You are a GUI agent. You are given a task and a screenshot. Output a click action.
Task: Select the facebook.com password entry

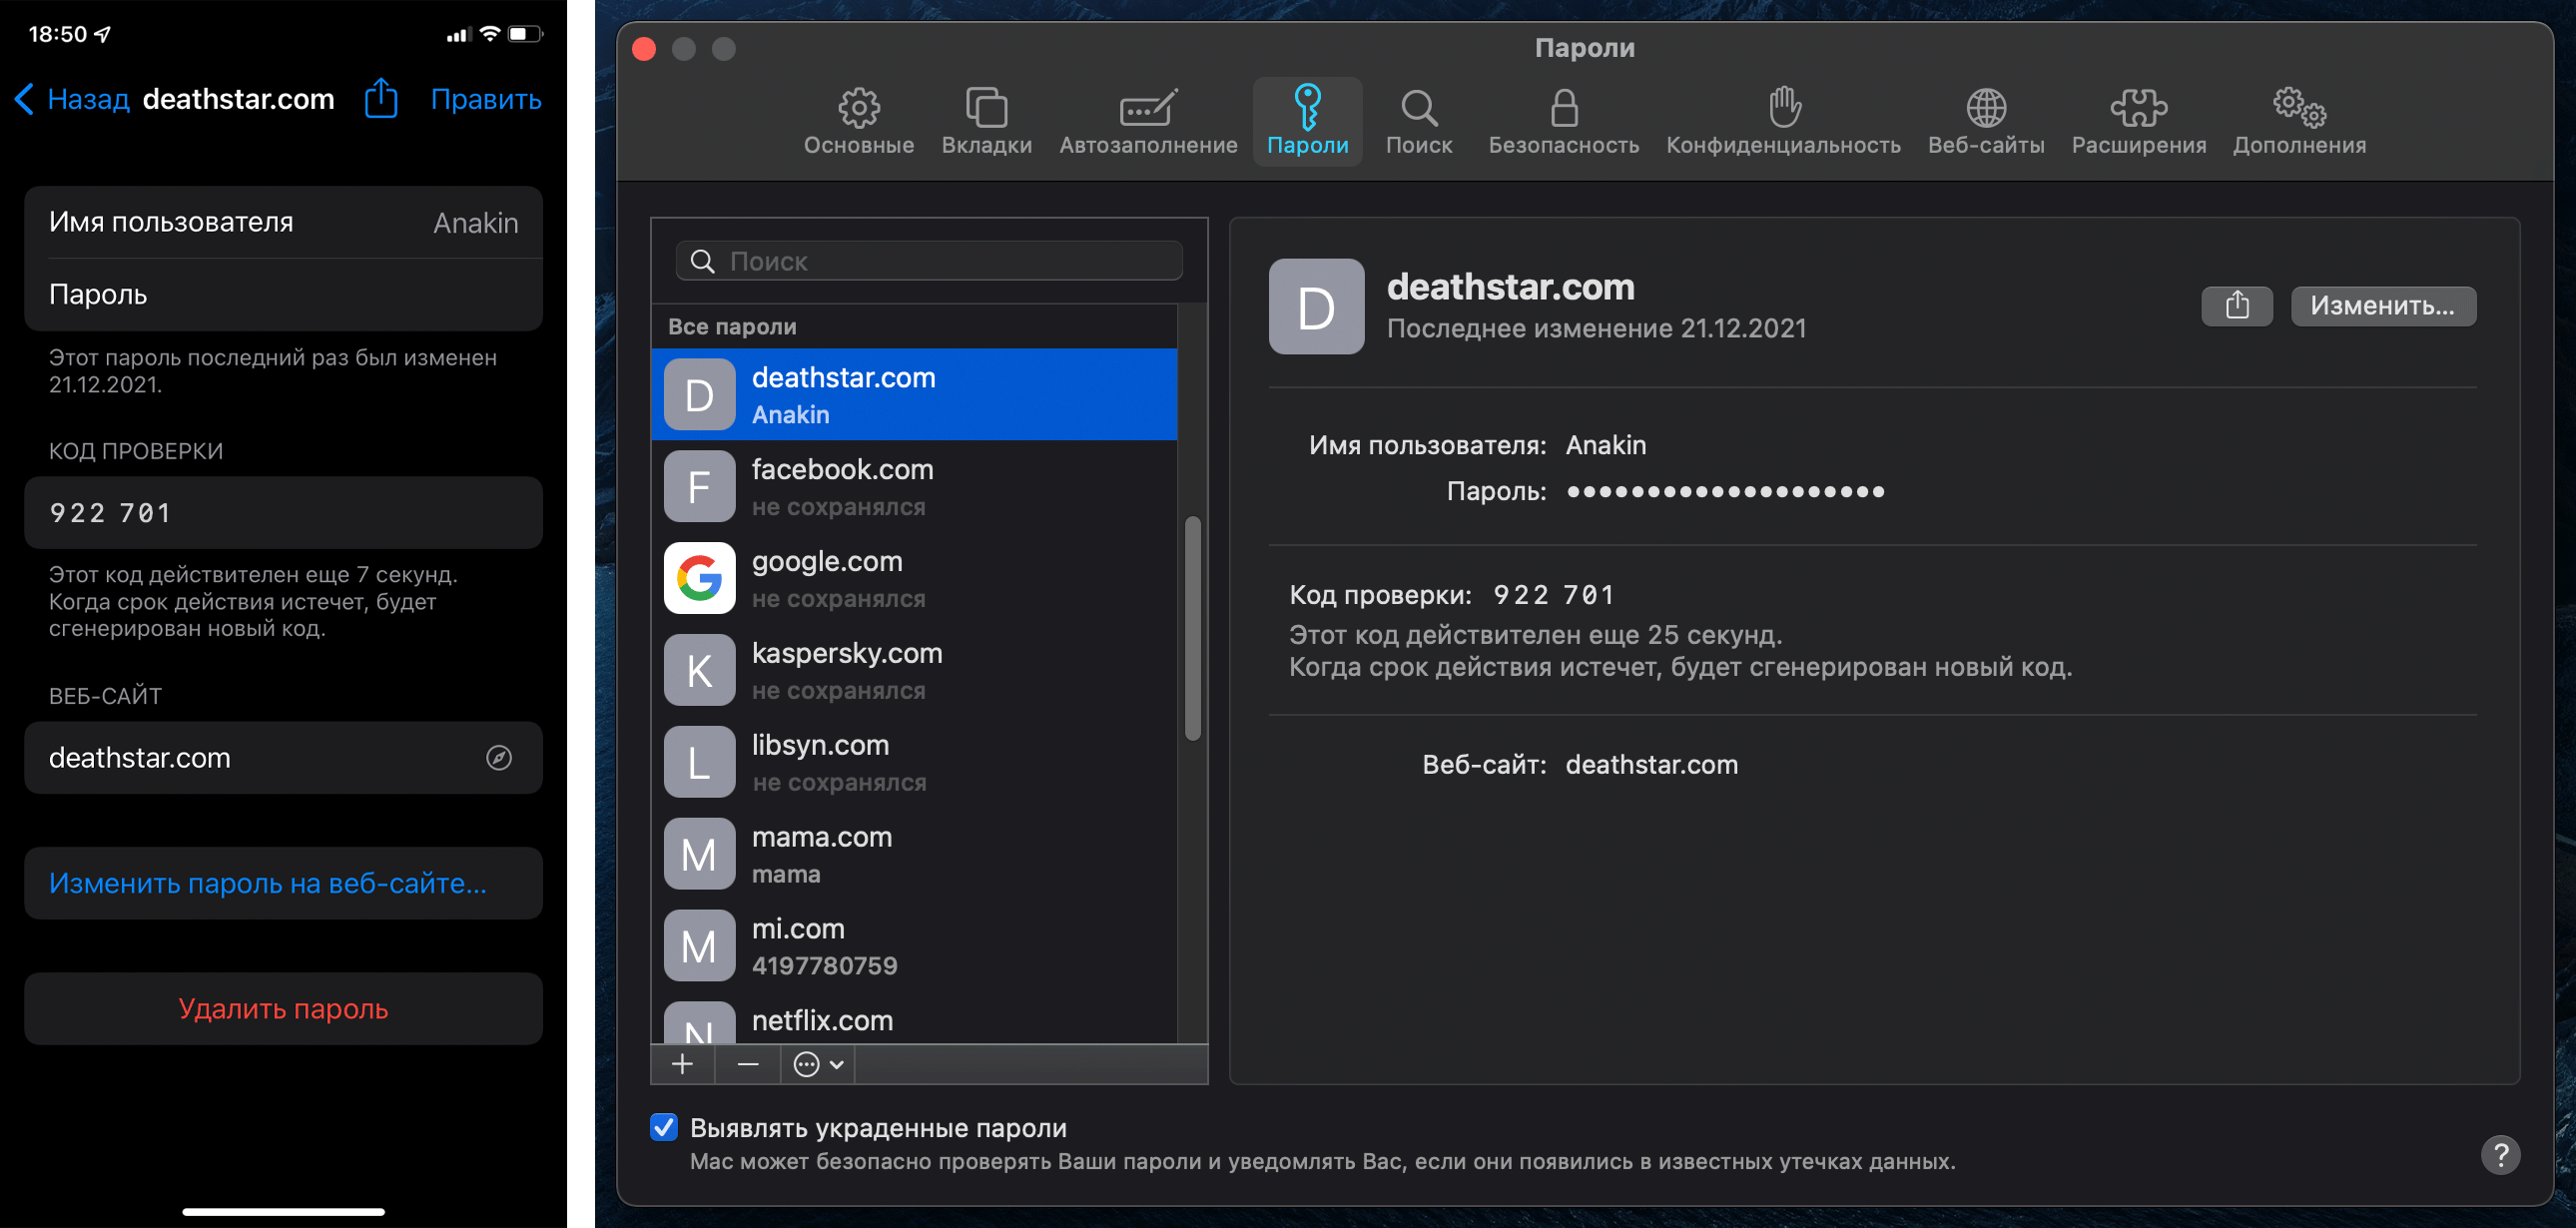(x=914, y=487)
